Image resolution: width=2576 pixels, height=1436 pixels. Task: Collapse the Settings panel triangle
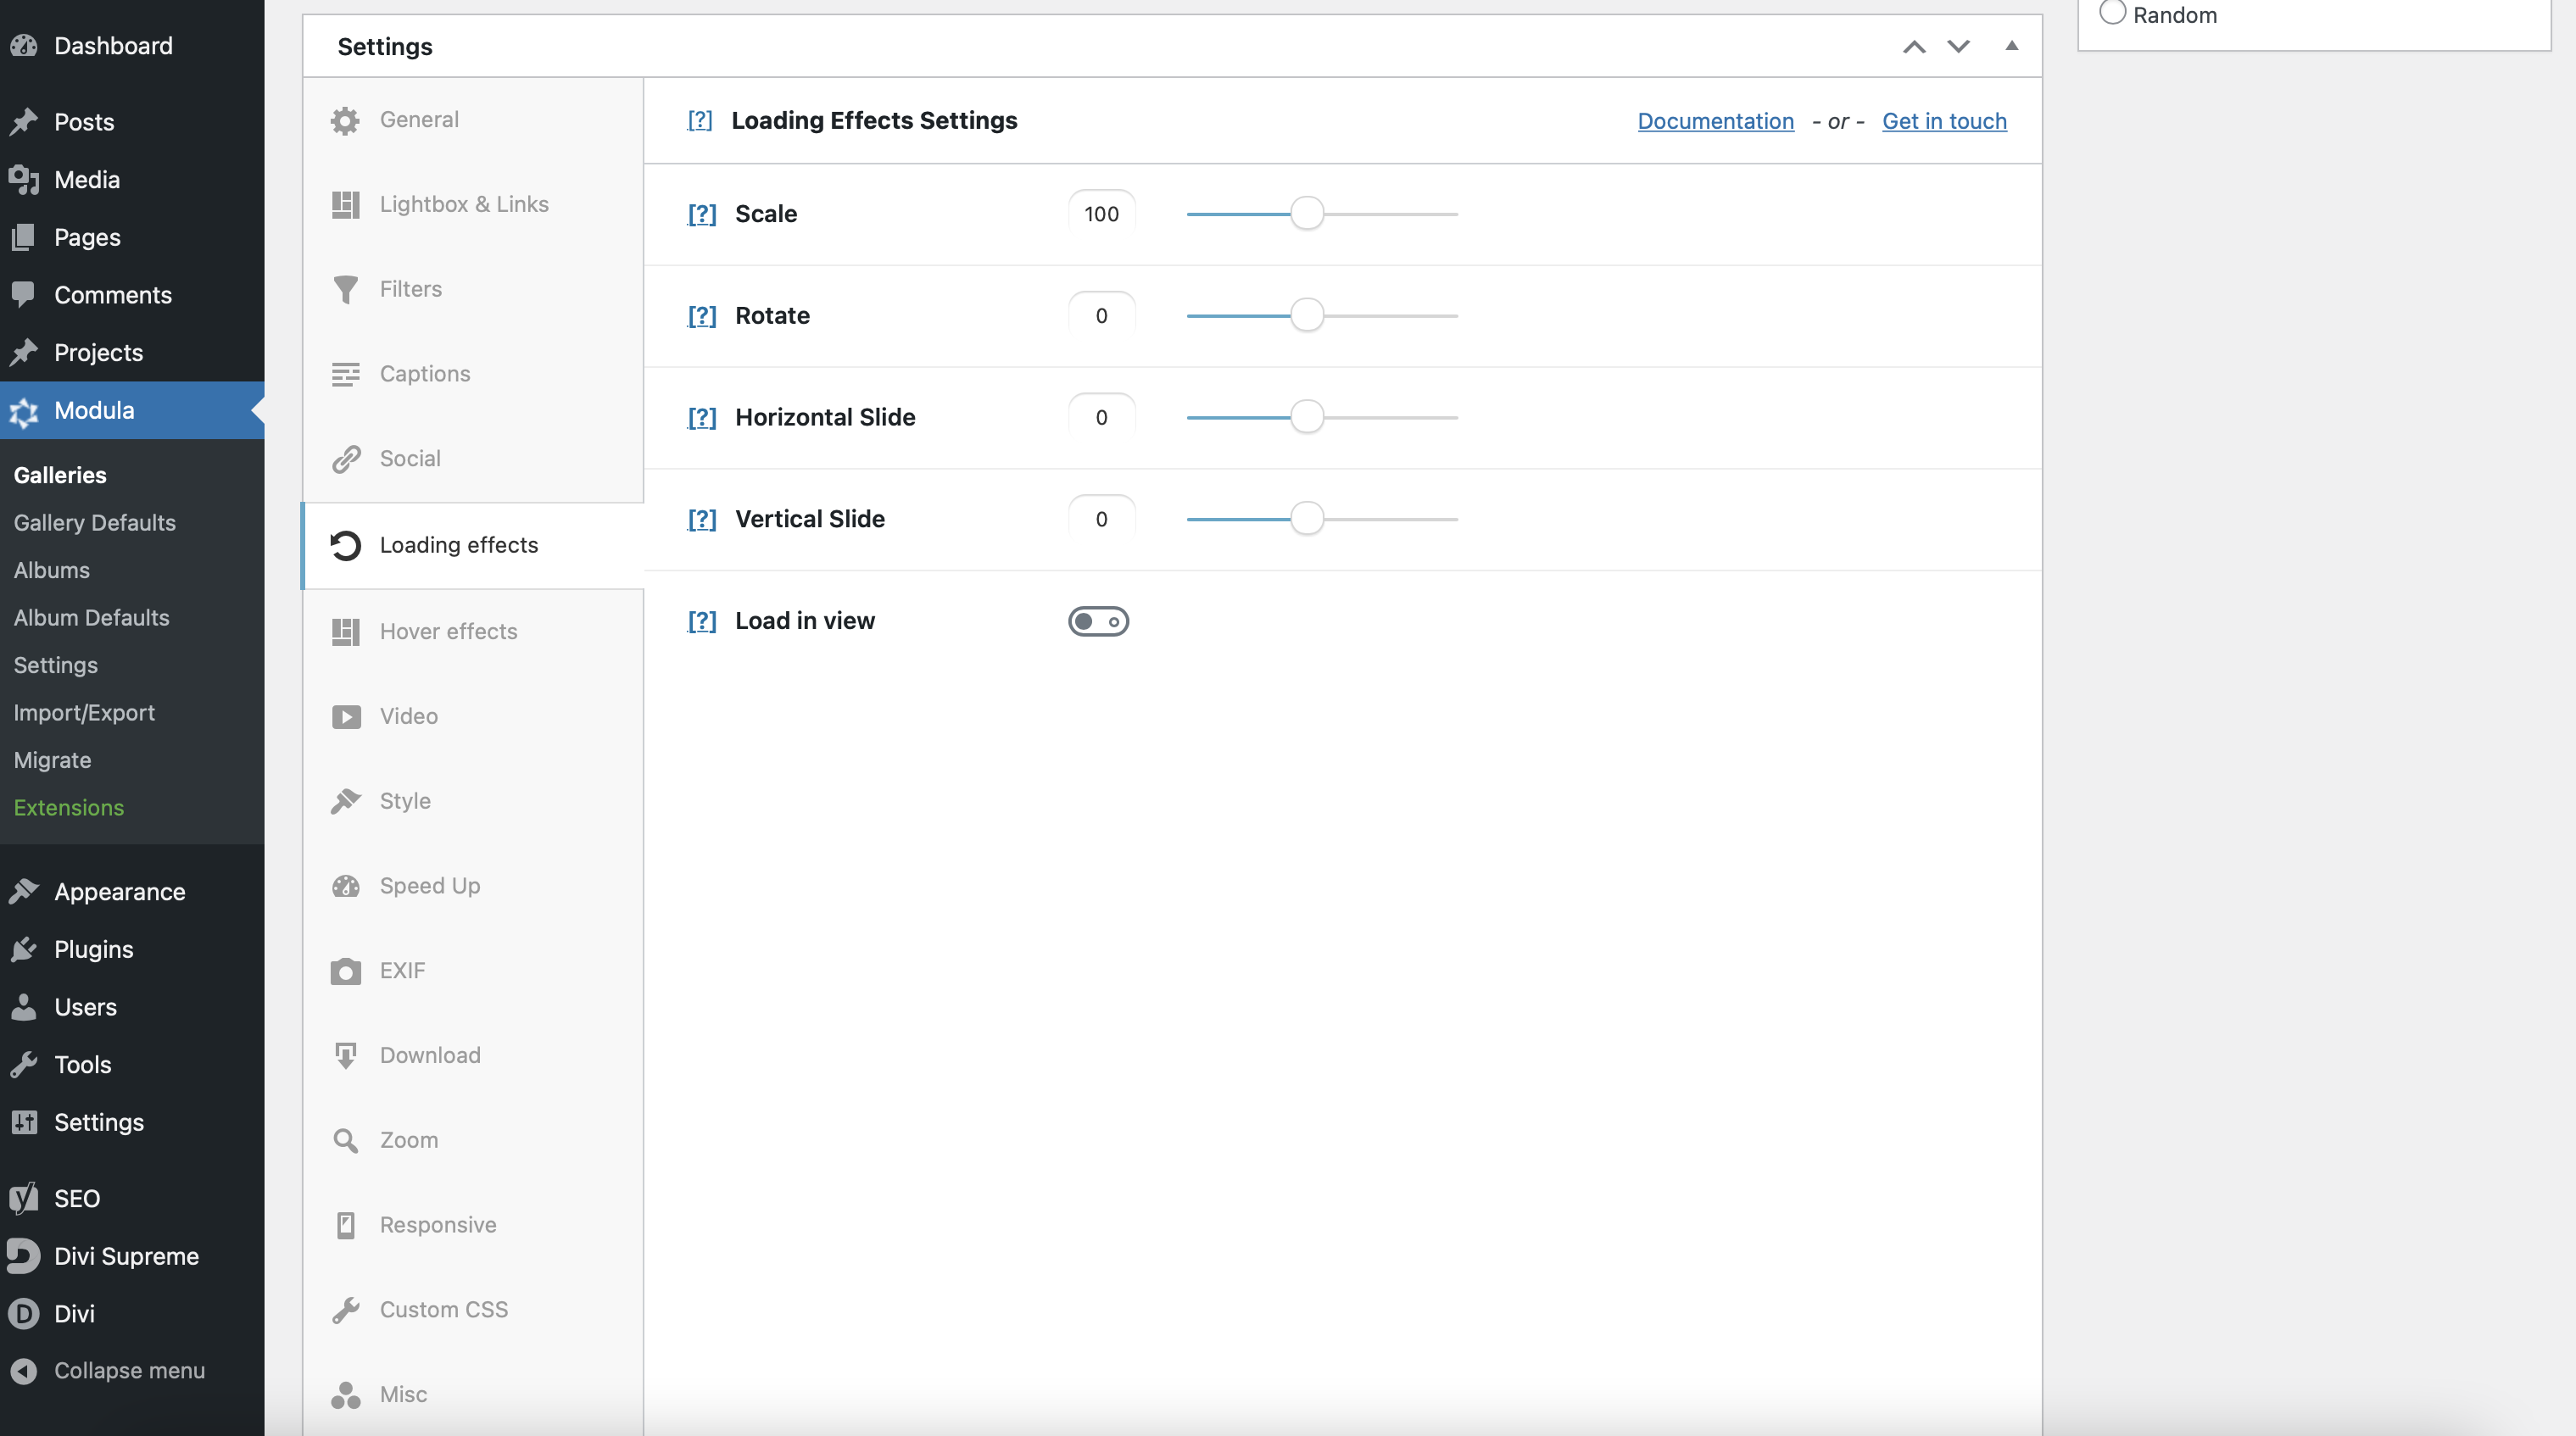(x=2011, y=46)
